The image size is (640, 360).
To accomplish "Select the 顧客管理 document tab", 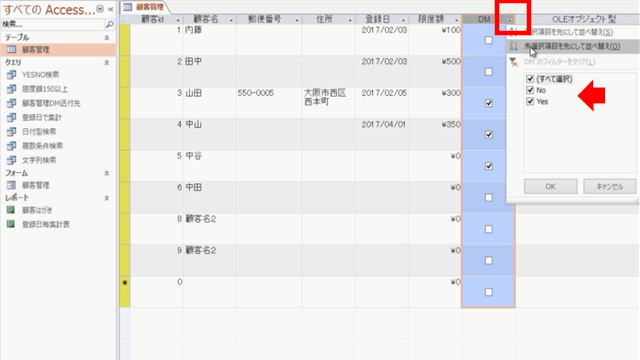I will coord(144,7).
